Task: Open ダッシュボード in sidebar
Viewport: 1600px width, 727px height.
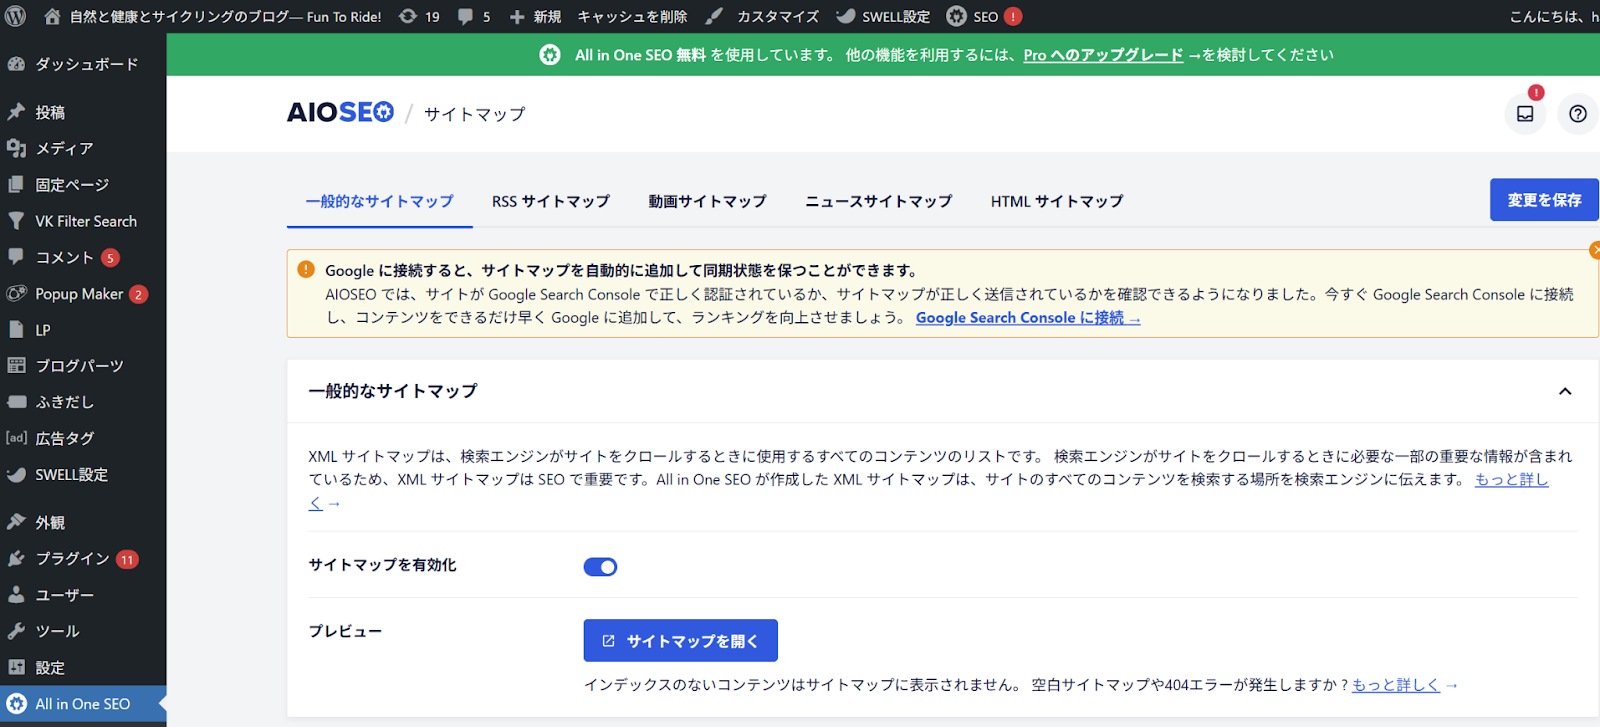Action: 83,64
